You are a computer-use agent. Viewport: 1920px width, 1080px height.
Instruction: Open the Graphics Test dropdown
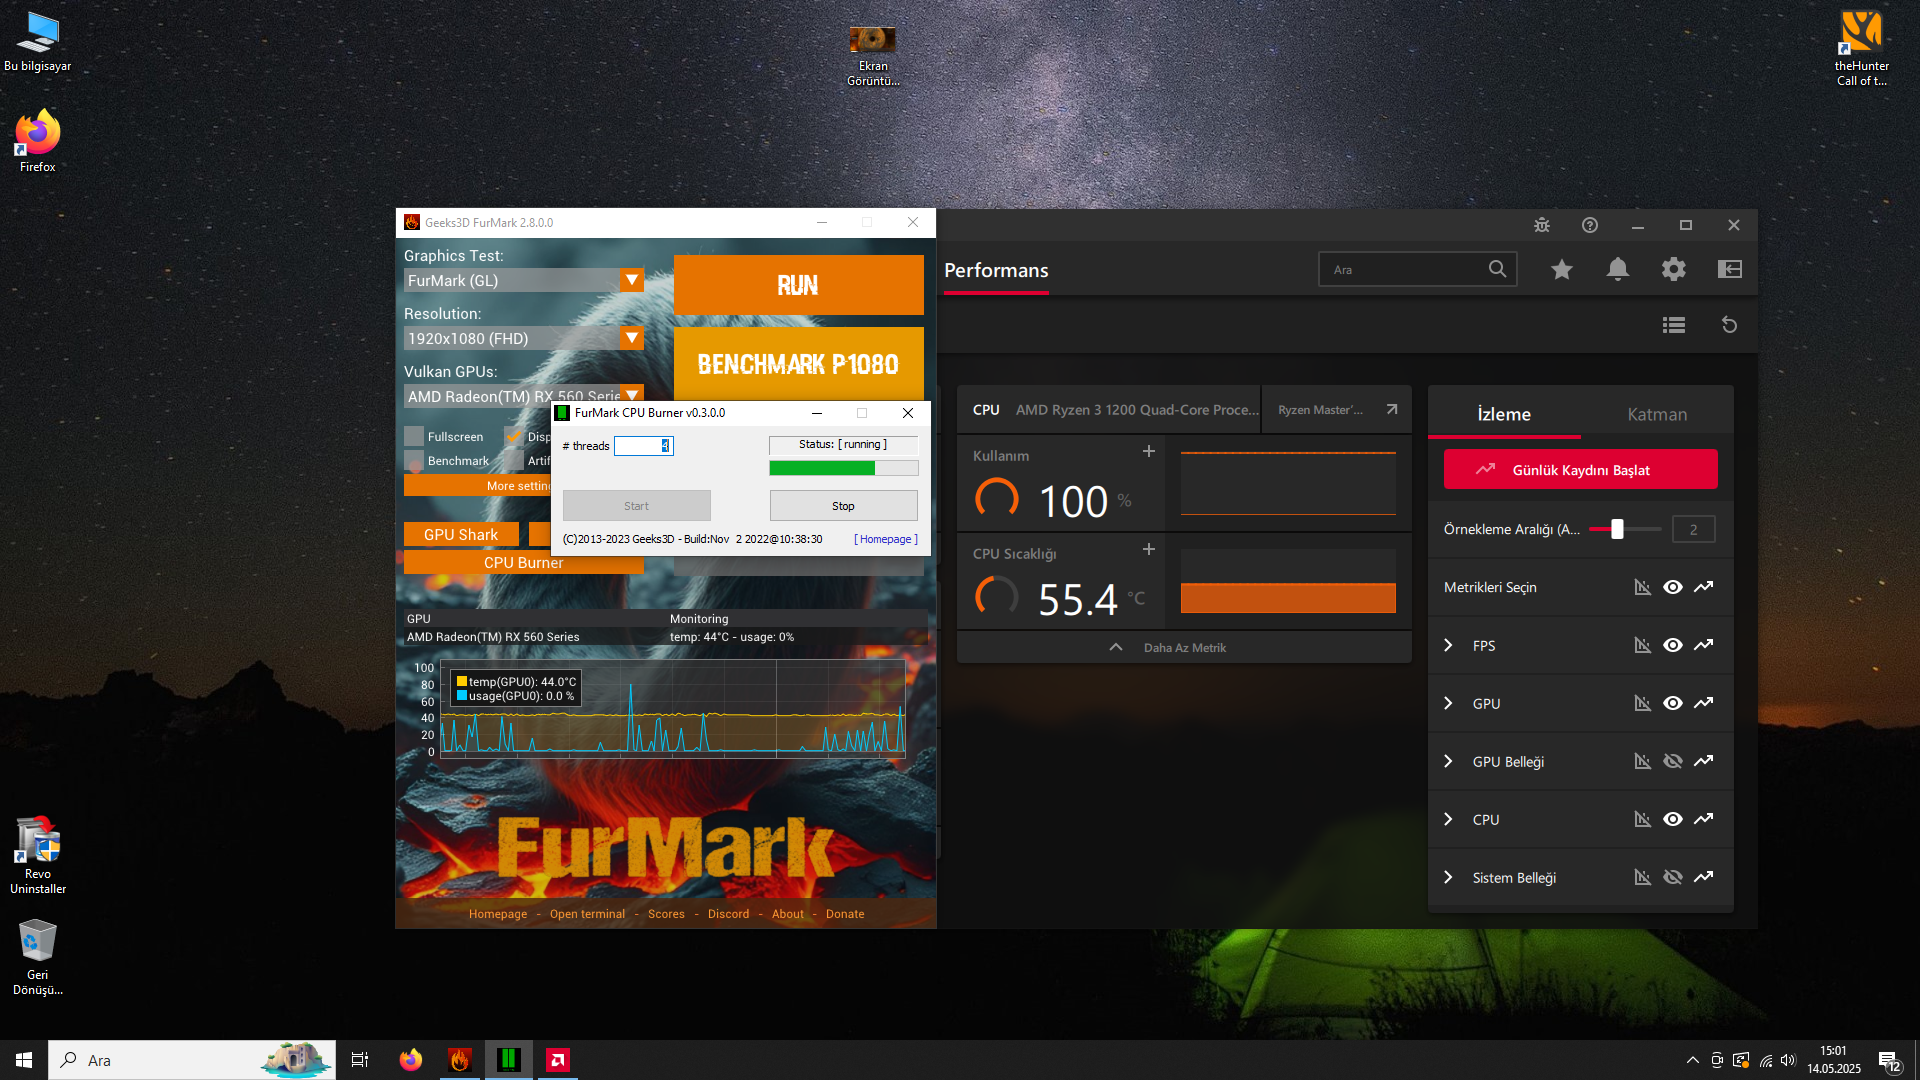(631, 280)
